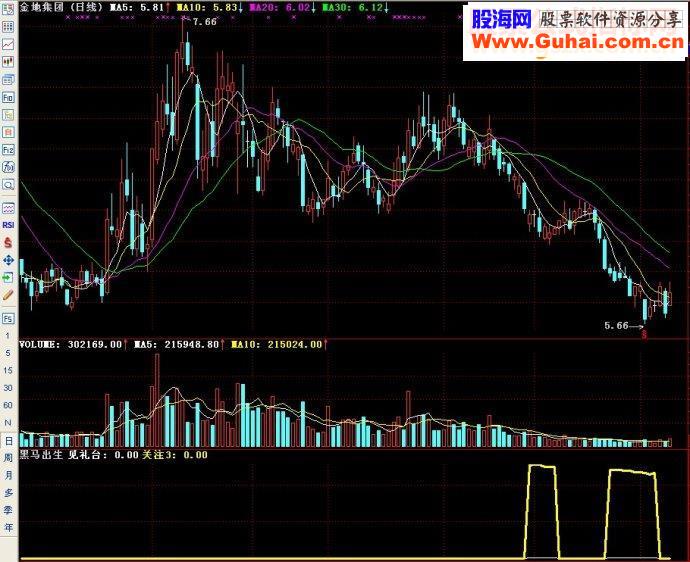
Task: Choose the RSI indicator
Action: (8, 225)
